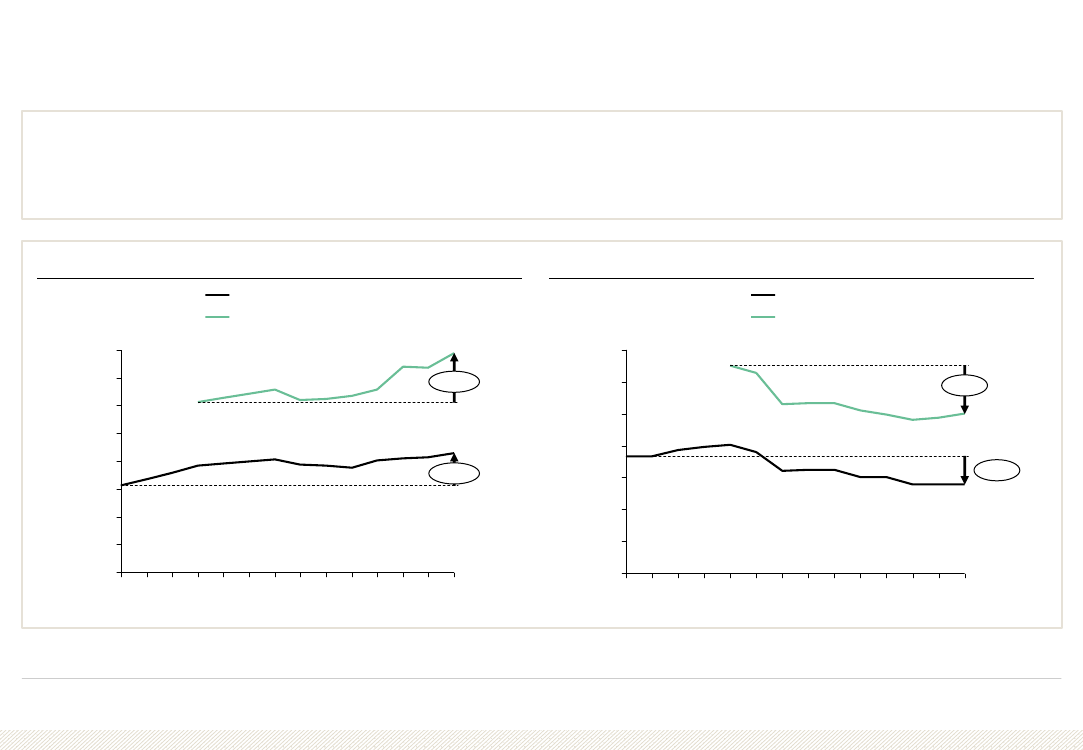The height and width of the screenshot is (750, 1083).
Task: Click the vertical axis of the right chart
Action: pyautogui.click(x=626, y=462)
